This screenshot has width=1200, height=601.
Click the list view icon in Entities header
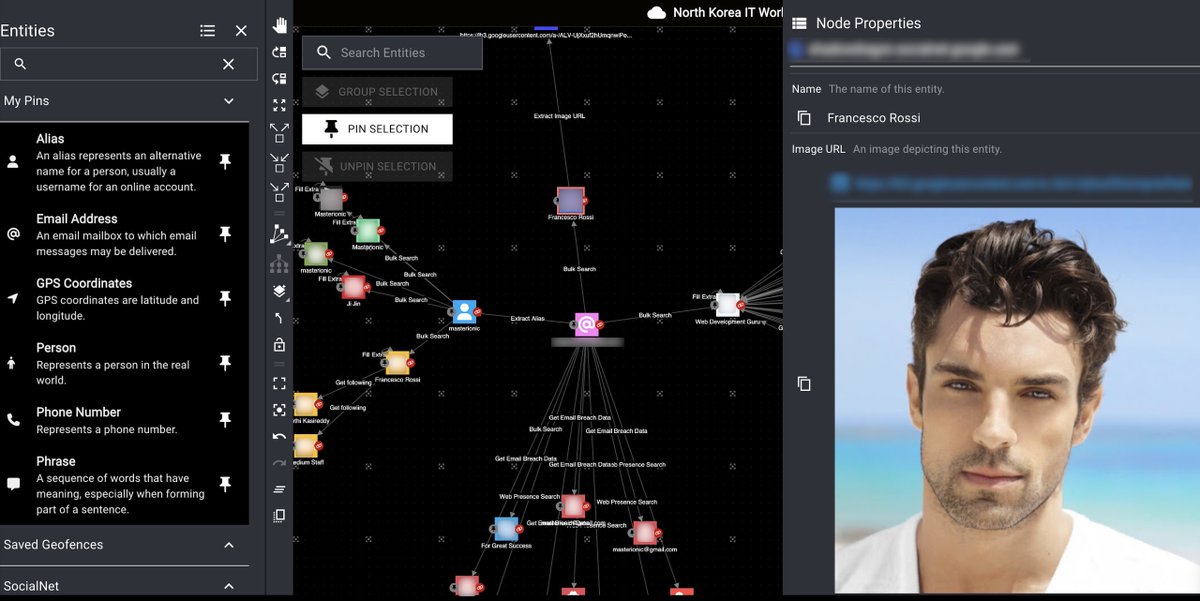click(207, 31)
